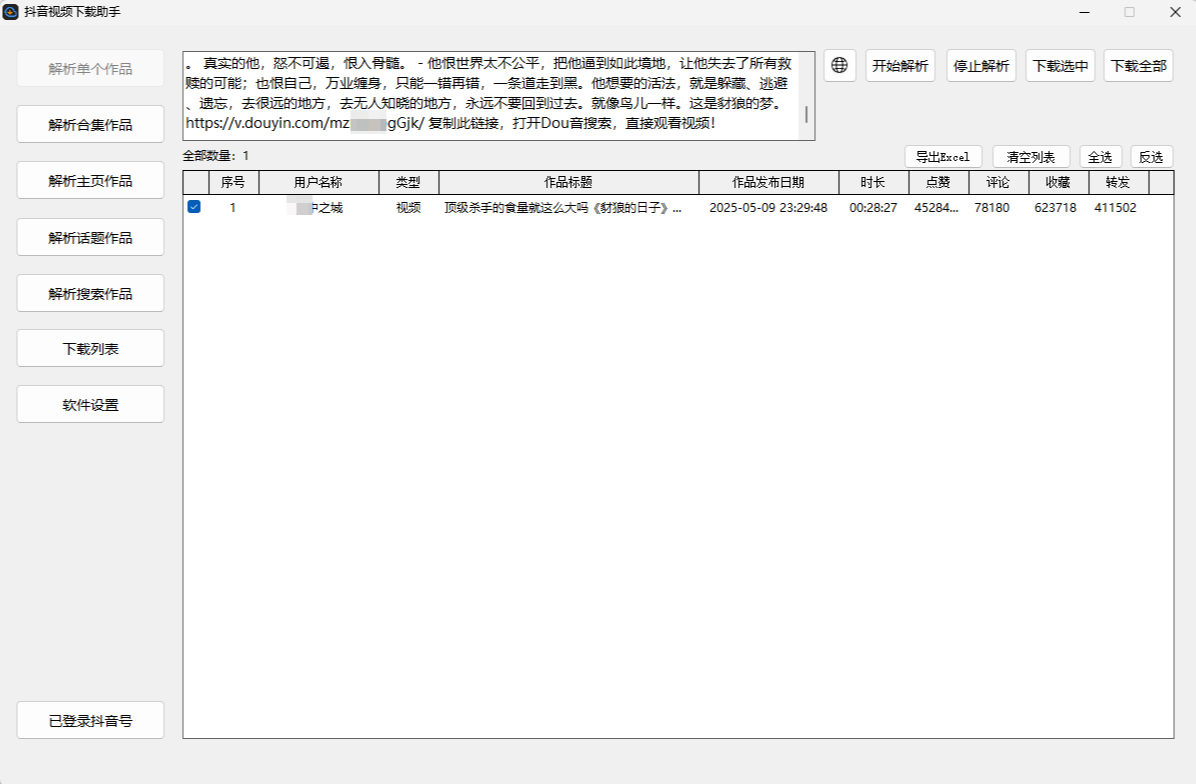Export the list with 导出Excel

(x=943, y=156)
